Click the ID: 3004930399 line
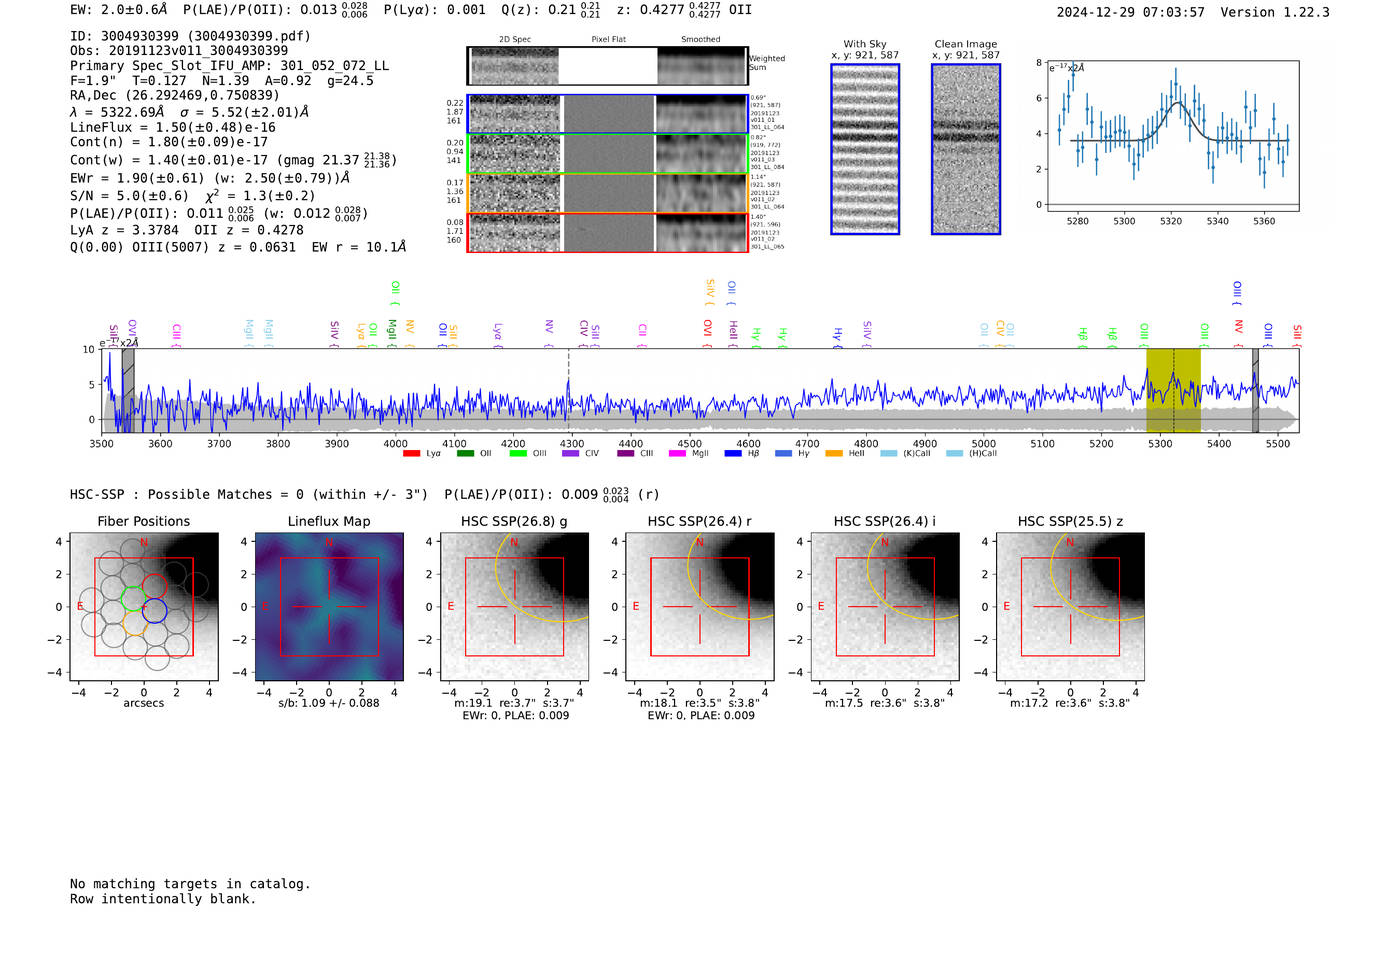This screenshot has width=1400, height=953. coord(190,36)
